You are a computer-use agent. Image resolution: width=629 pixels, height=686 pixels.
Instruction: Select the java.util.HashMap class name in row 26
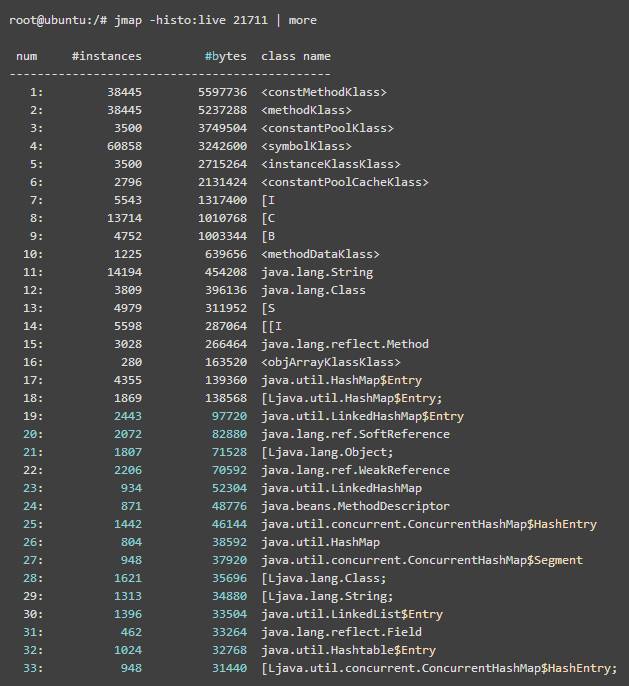point(320,542)
